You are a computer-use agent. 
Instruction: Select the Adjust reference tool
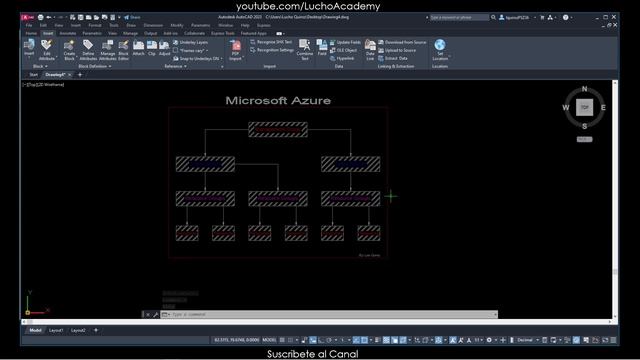[164, 48]
